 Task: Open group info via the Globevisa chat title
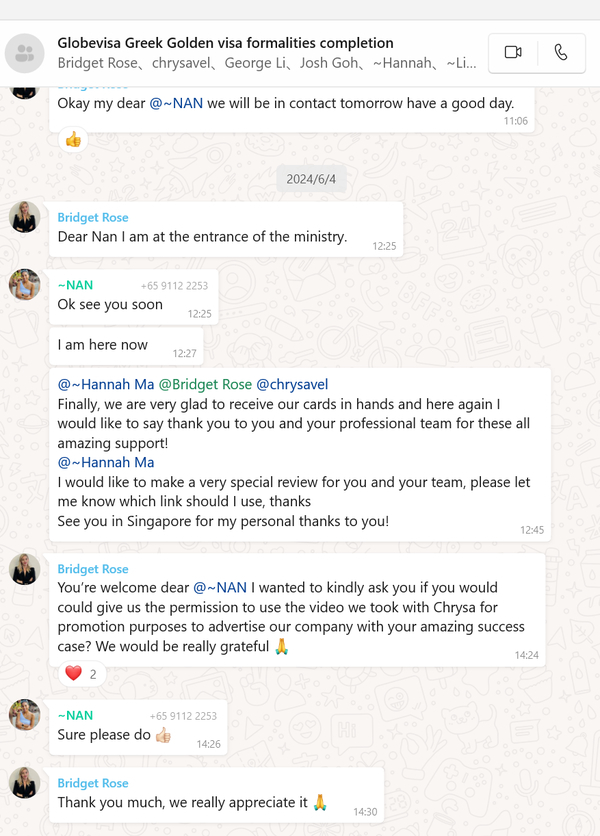coord(225,43)
